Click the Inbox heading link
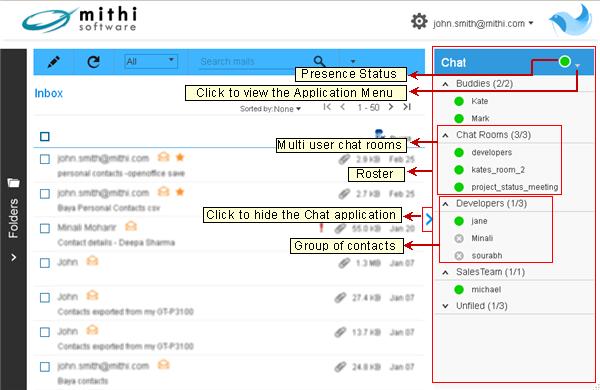 point(49,93)
